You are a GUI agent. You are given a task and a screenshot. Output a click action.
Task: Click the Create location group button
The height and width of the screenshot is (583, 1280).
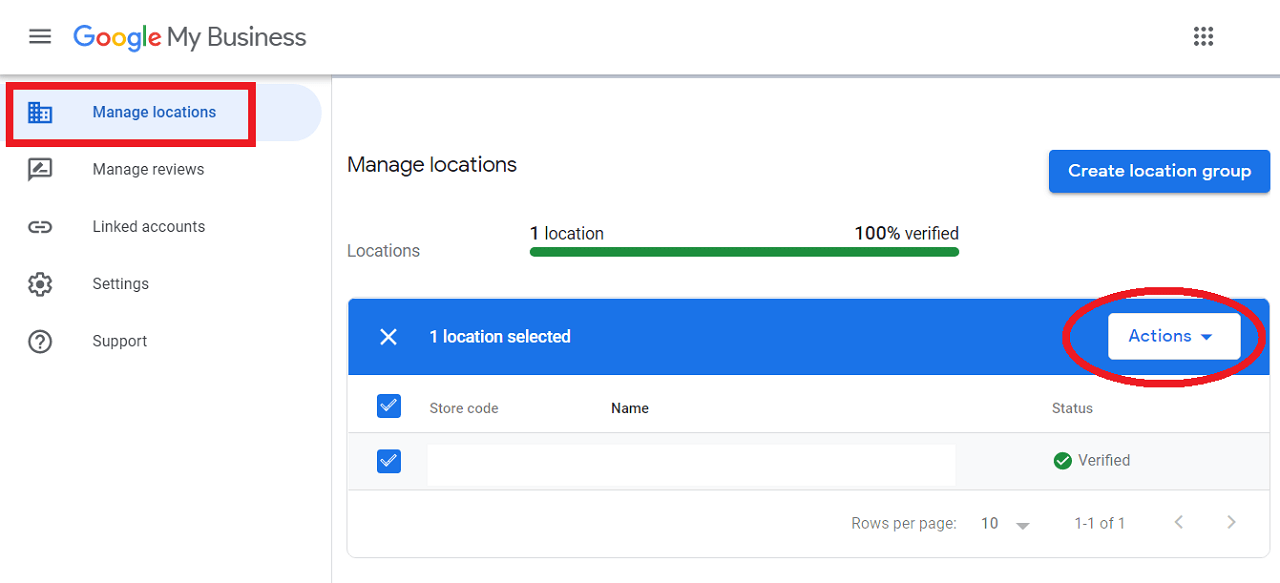coord(1159,171)
